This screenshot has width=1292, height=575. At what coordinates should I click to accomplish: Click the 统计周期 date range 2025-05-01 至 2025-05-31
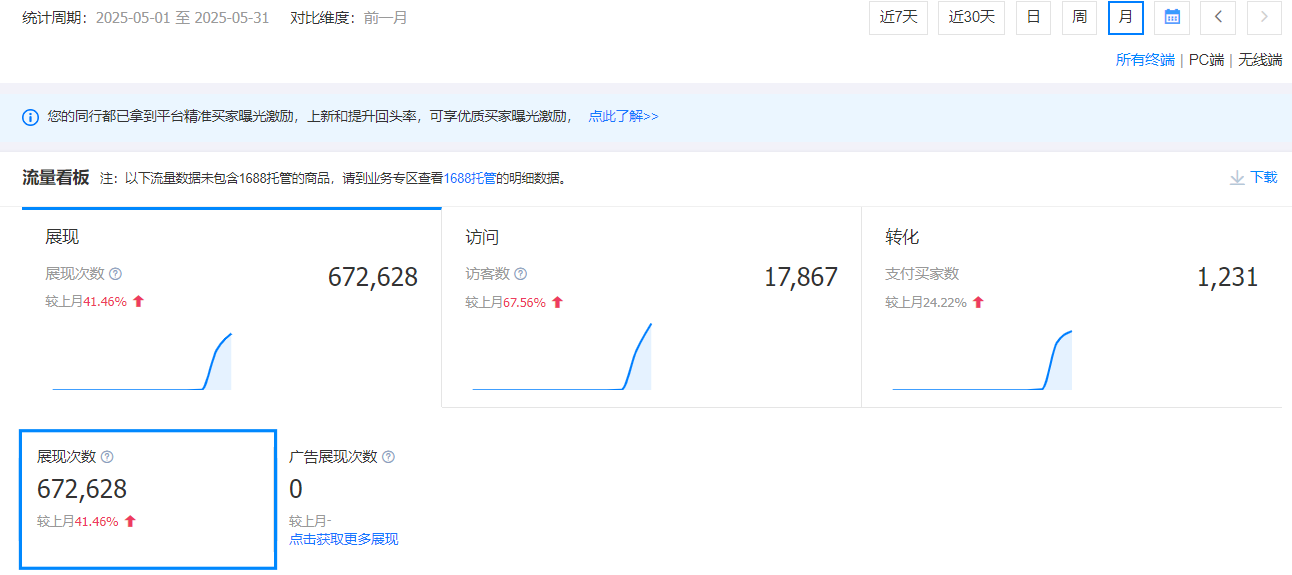coord(182,18)
